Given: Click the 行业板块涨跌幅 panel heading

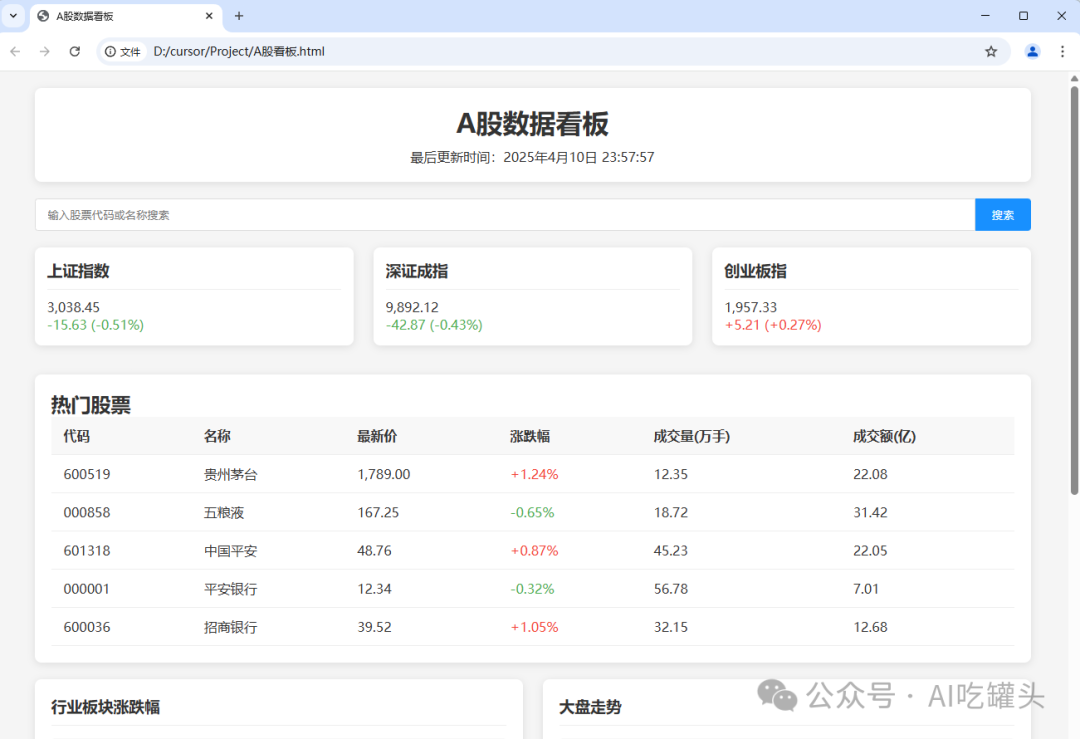Looking at the screenshot, I should pyautogui.click(x=105, y=707).
